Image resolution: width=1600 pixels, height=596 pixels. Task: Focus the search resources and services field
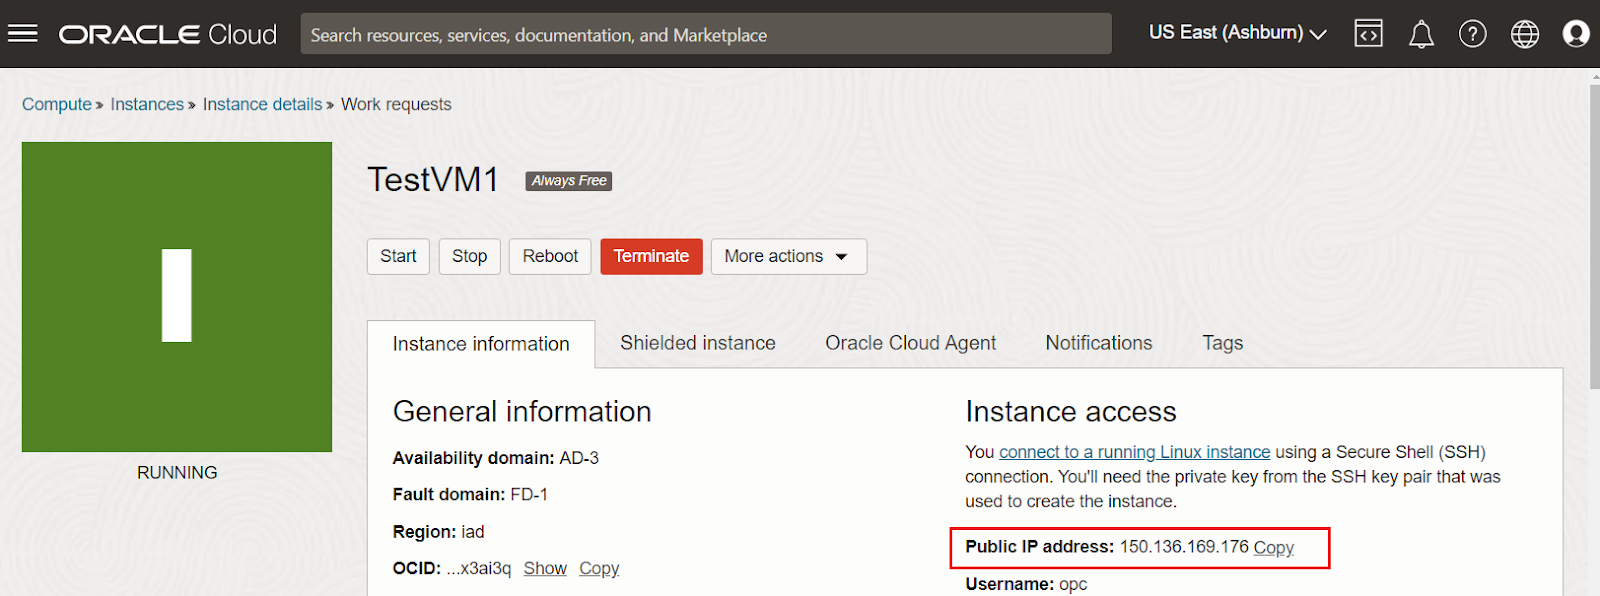pyautogui.click(x=706, y=34)
